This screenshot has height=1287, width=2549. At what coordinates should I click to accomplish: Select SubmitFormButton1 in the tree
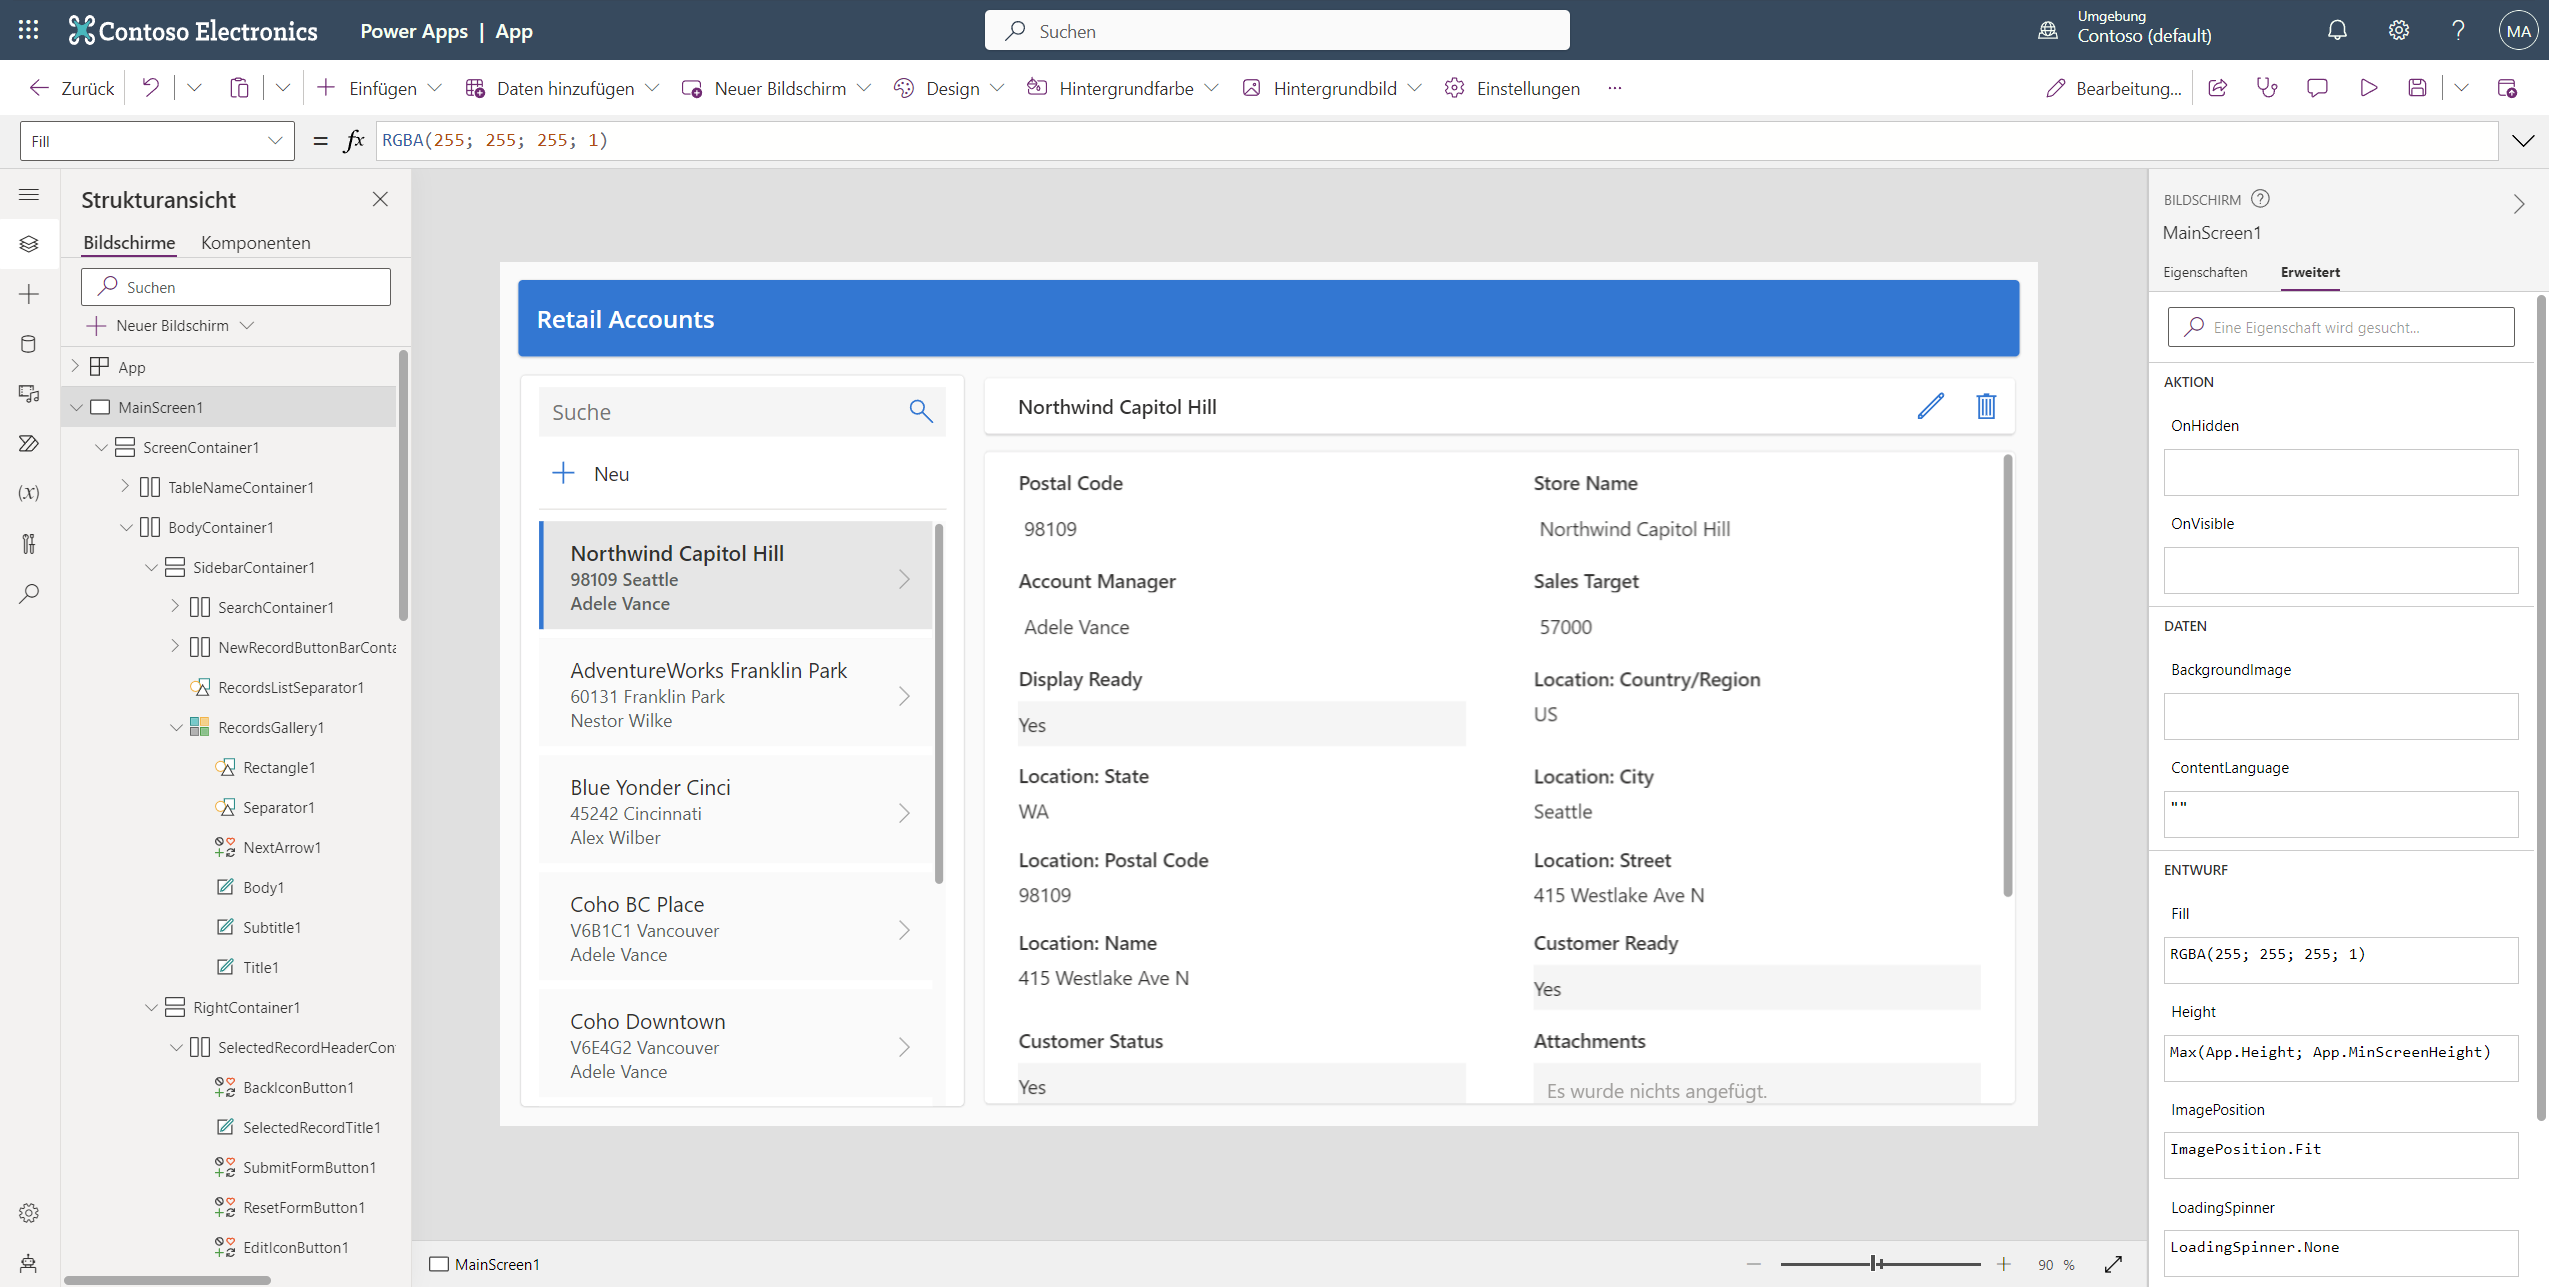point(309,1167)
